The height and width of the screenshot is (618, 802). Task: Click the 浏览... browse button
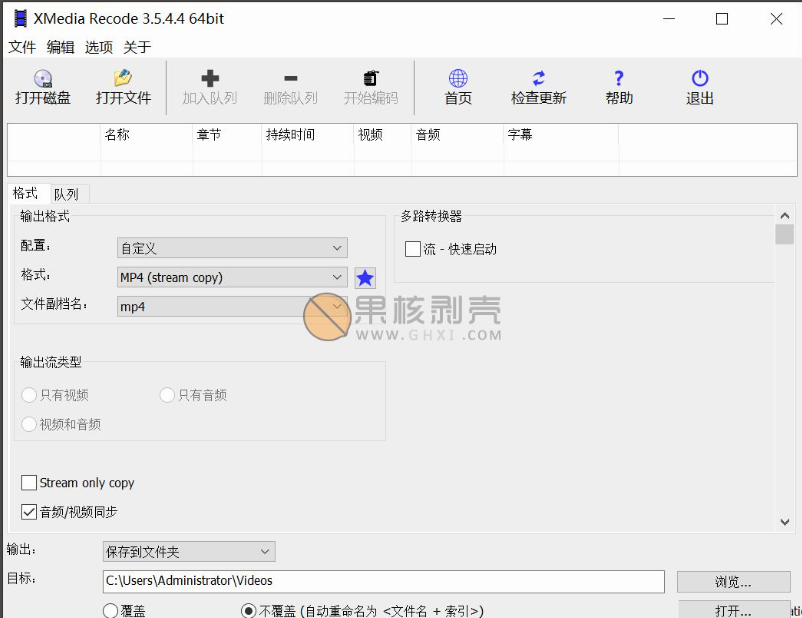(x=733, y=582)
